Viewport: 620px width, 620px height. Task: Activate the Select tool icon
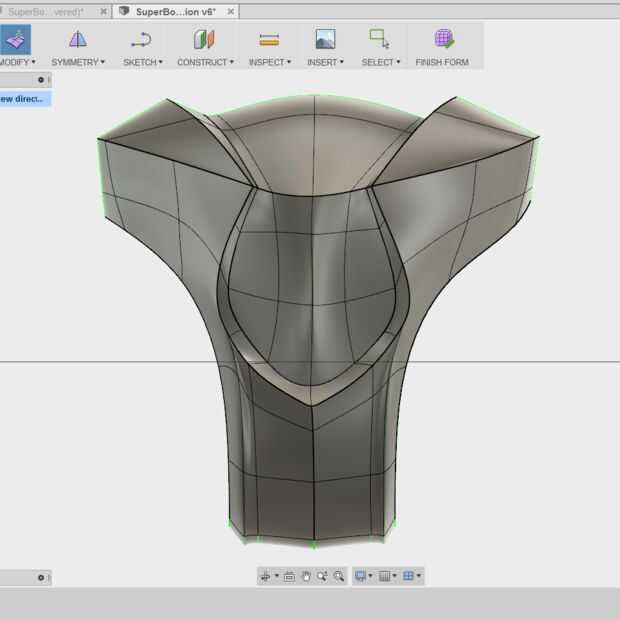(378, 40)
